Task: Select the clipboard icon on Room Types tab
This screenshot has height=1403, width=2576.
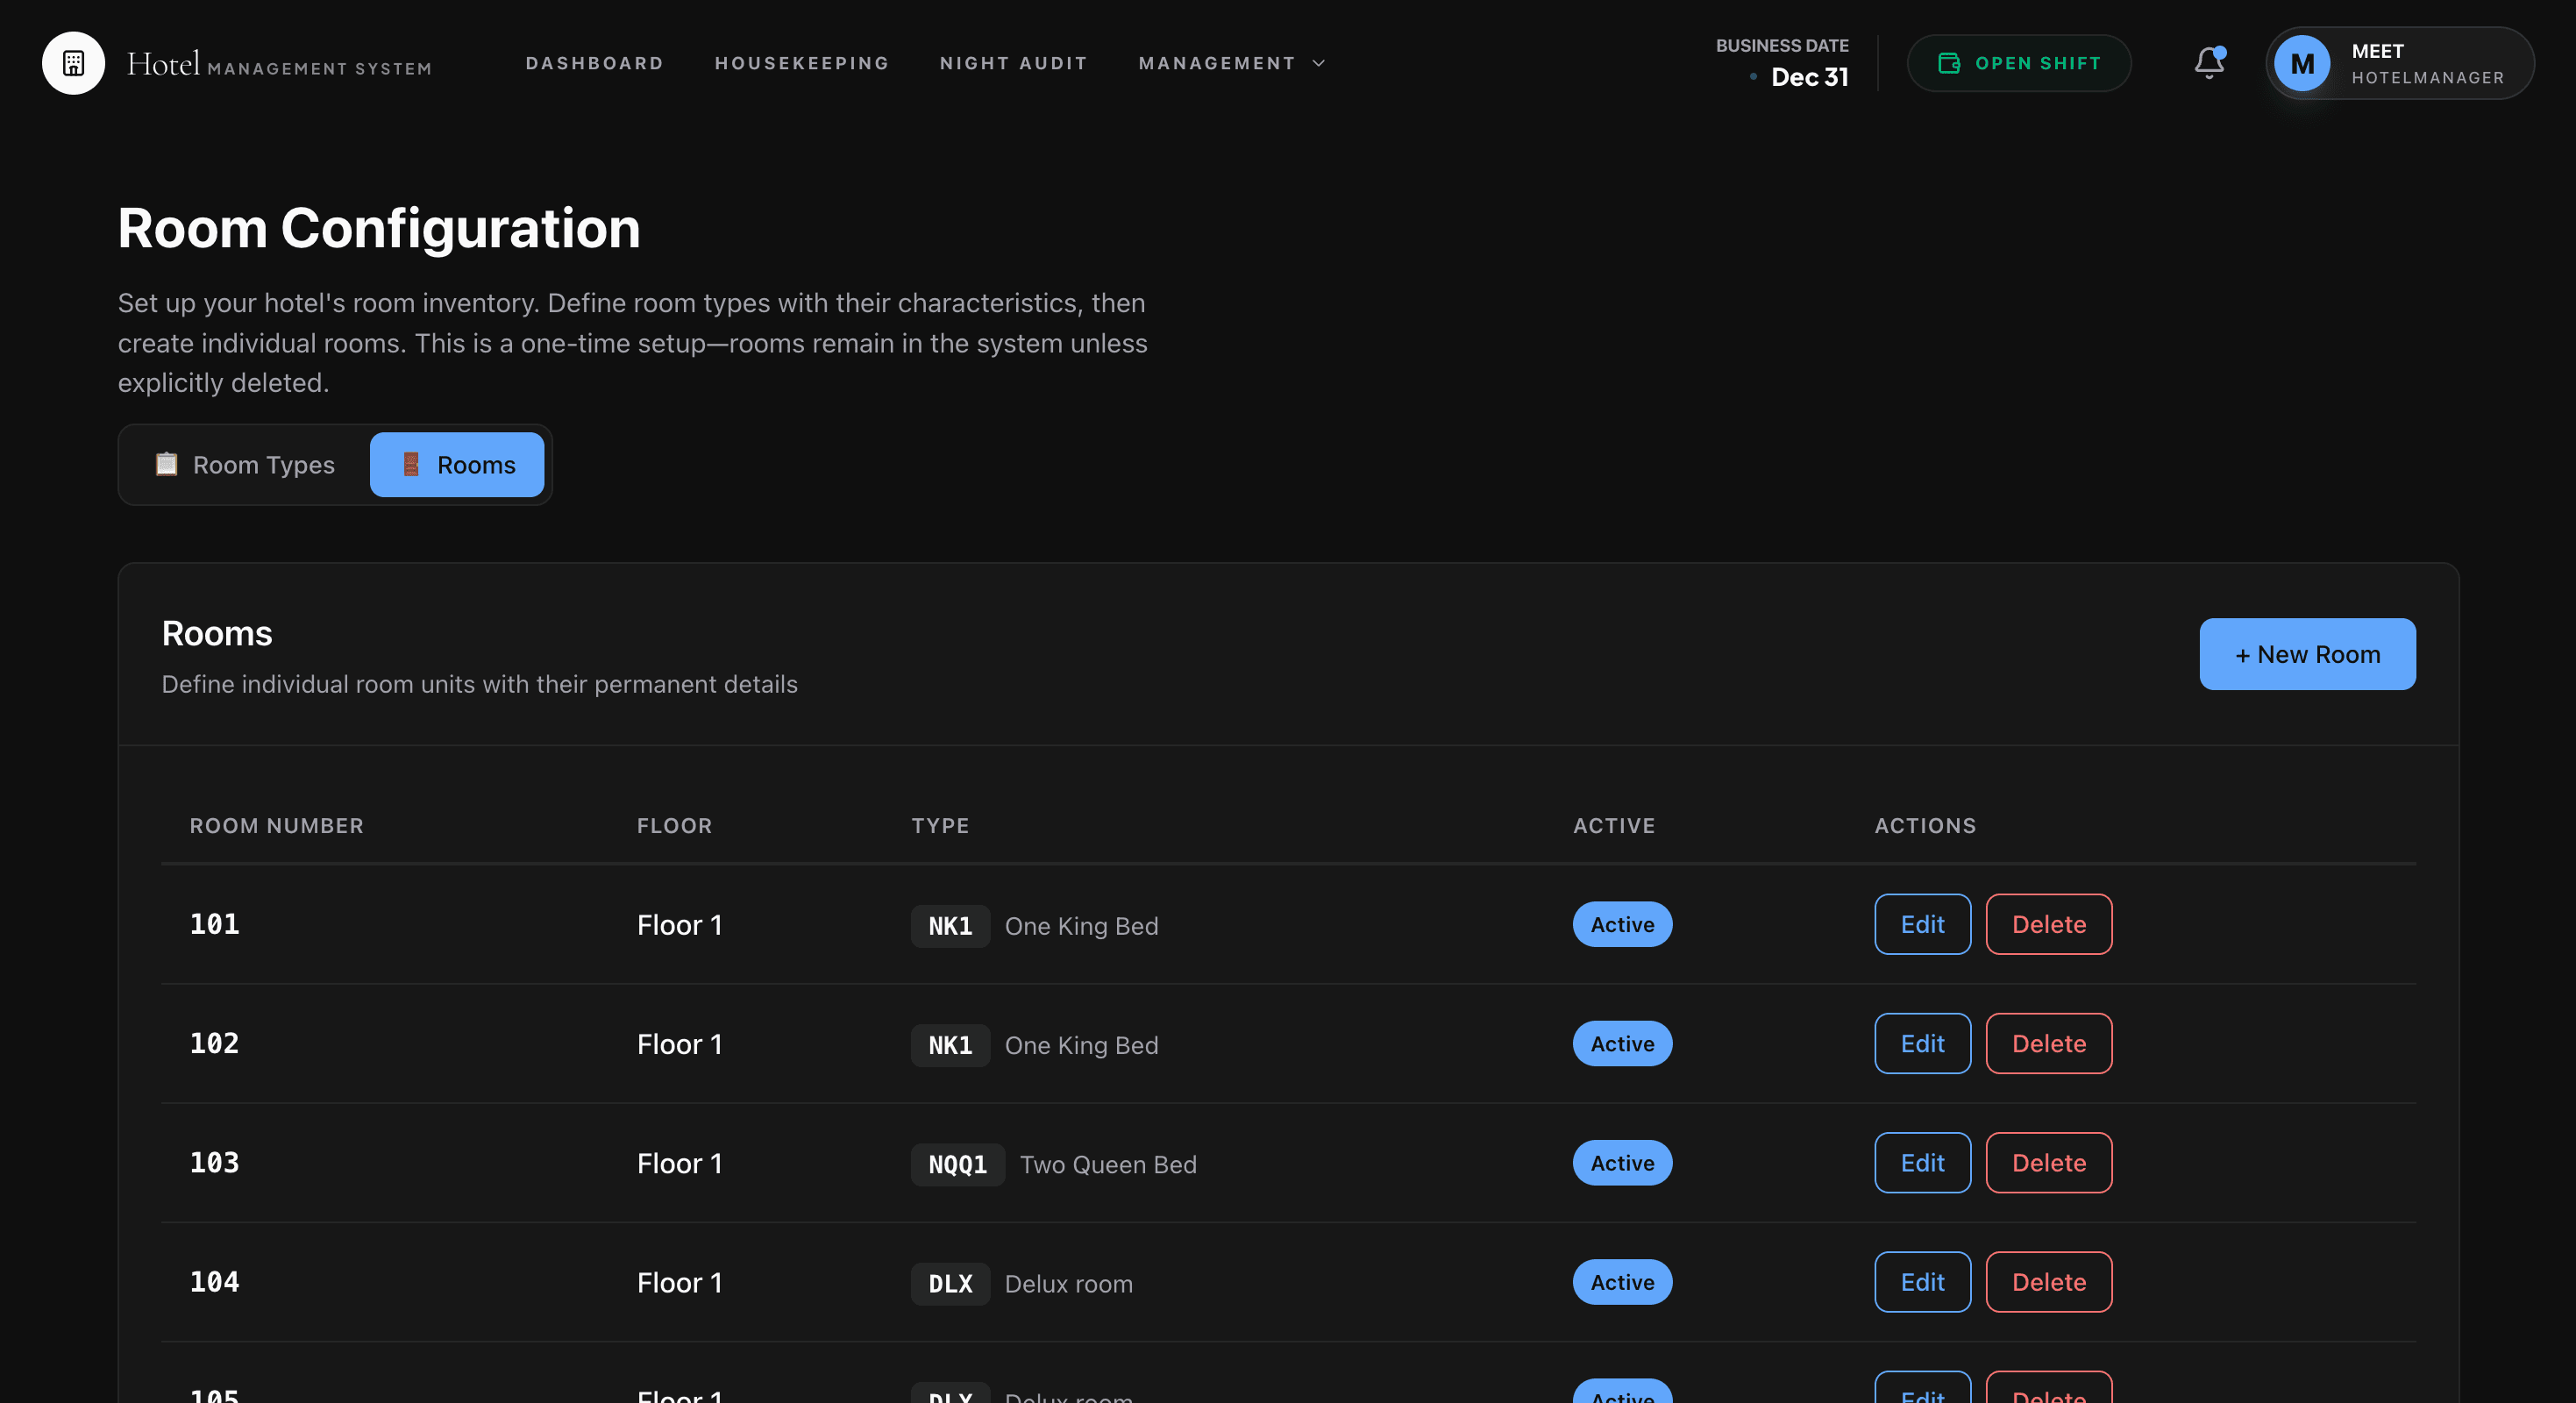Action: pyautogui.click(x=165, y=464)
